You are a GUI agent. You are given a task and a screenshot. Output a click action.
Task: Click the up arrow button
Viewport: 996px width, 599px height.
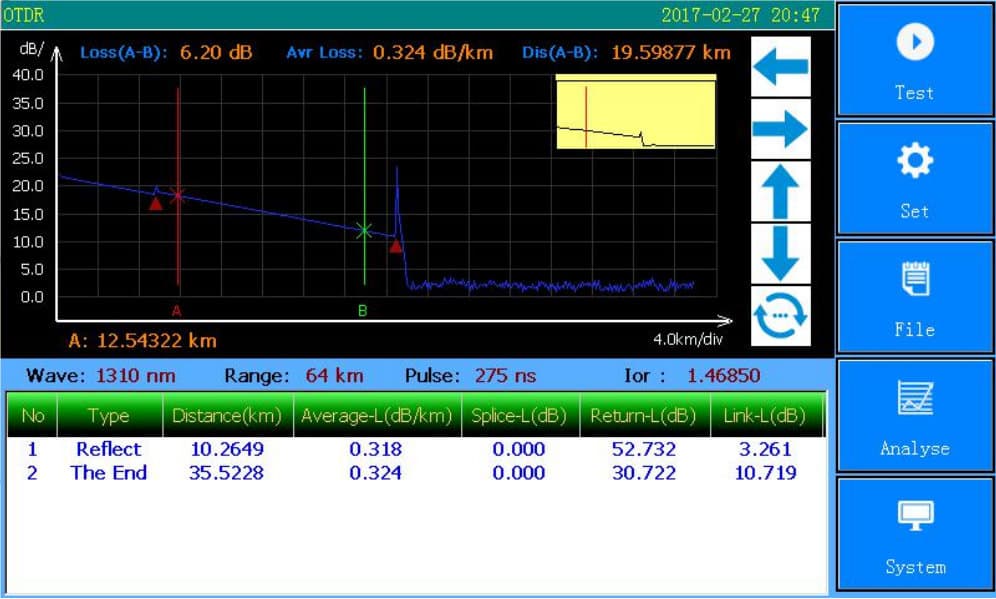click(781, 191)
